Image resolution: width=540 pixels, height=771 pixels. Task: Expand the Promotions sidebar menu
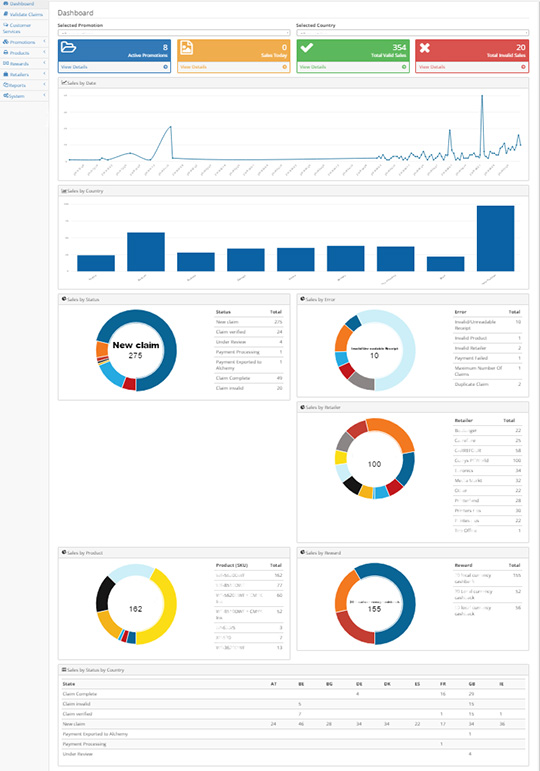pyautogui.click(x=24, y=42)
